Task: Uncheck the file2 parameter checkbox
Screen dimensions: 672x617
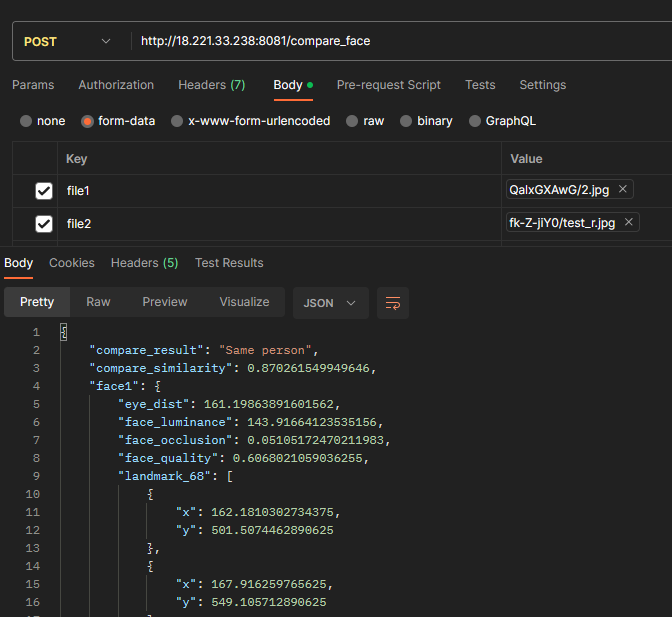Action: point(44,223)
